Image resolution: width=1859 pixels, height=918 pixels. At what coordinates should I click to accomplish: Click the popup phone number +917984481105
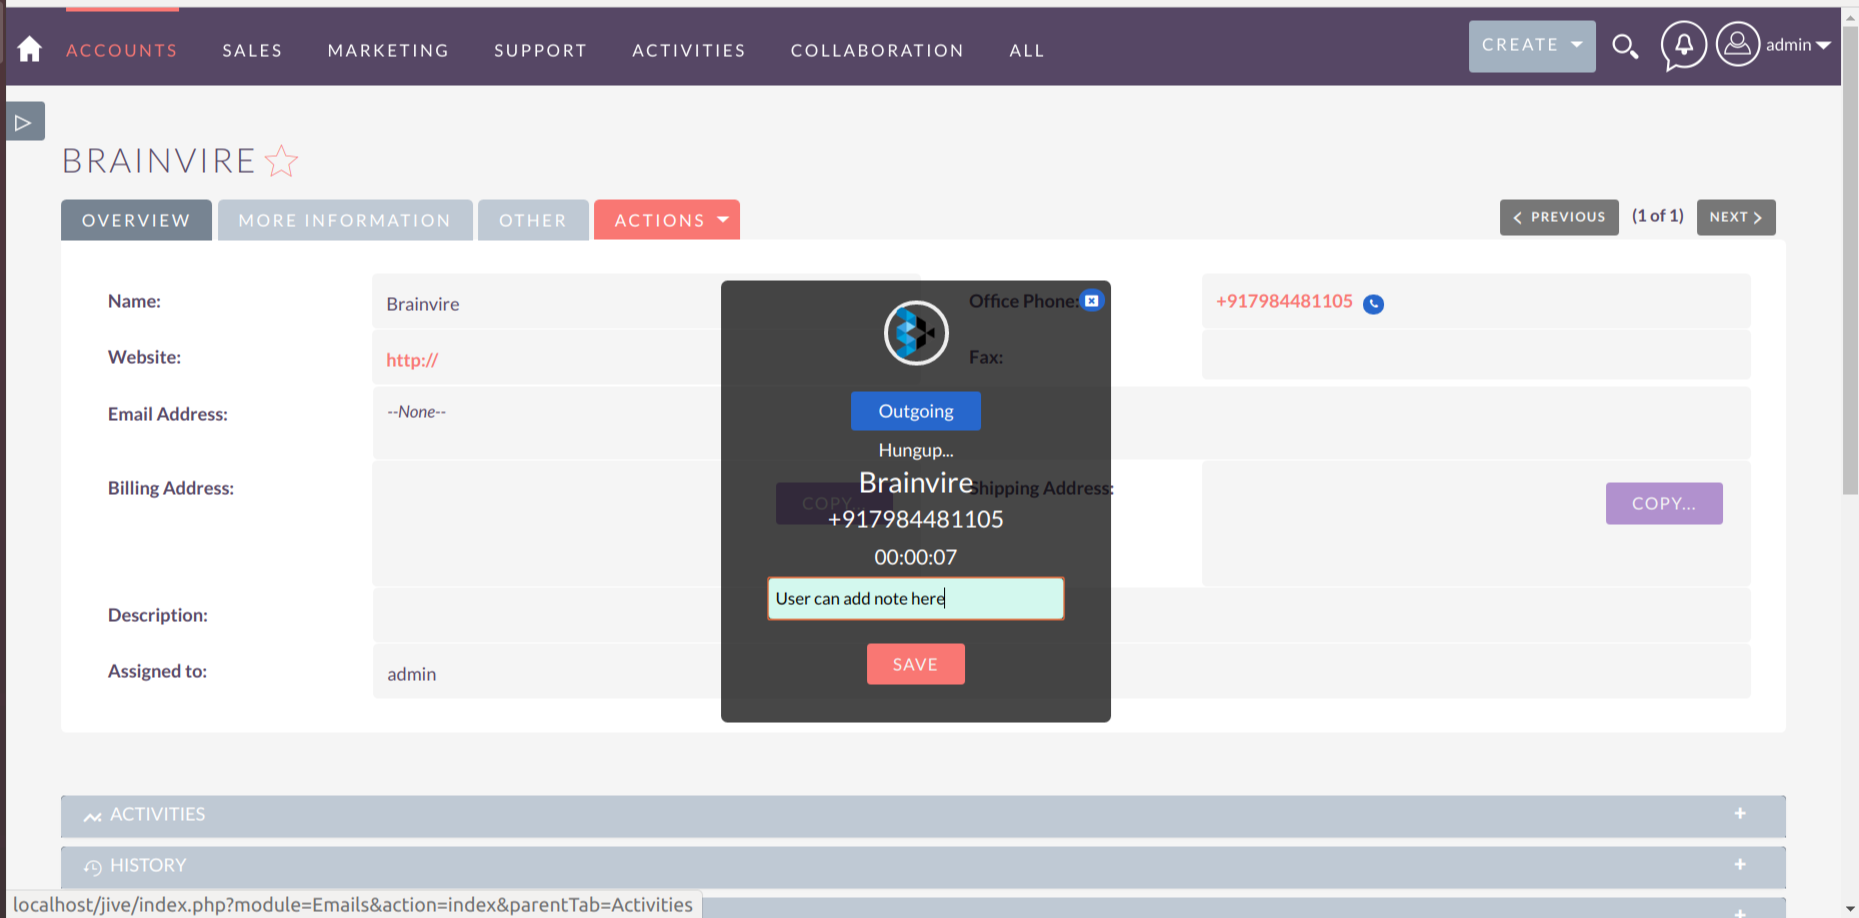point(916,519)
